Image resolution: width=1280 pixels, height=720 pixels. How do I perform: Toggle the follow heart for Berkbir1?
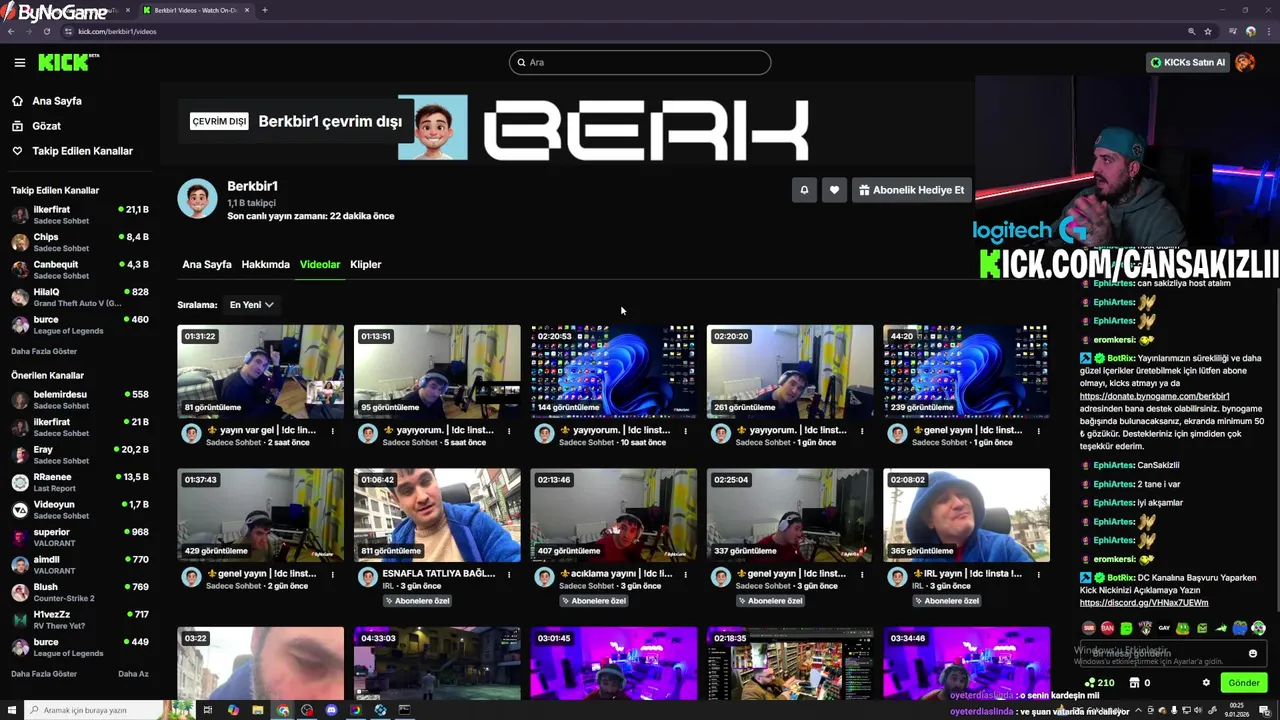point(834,190)
